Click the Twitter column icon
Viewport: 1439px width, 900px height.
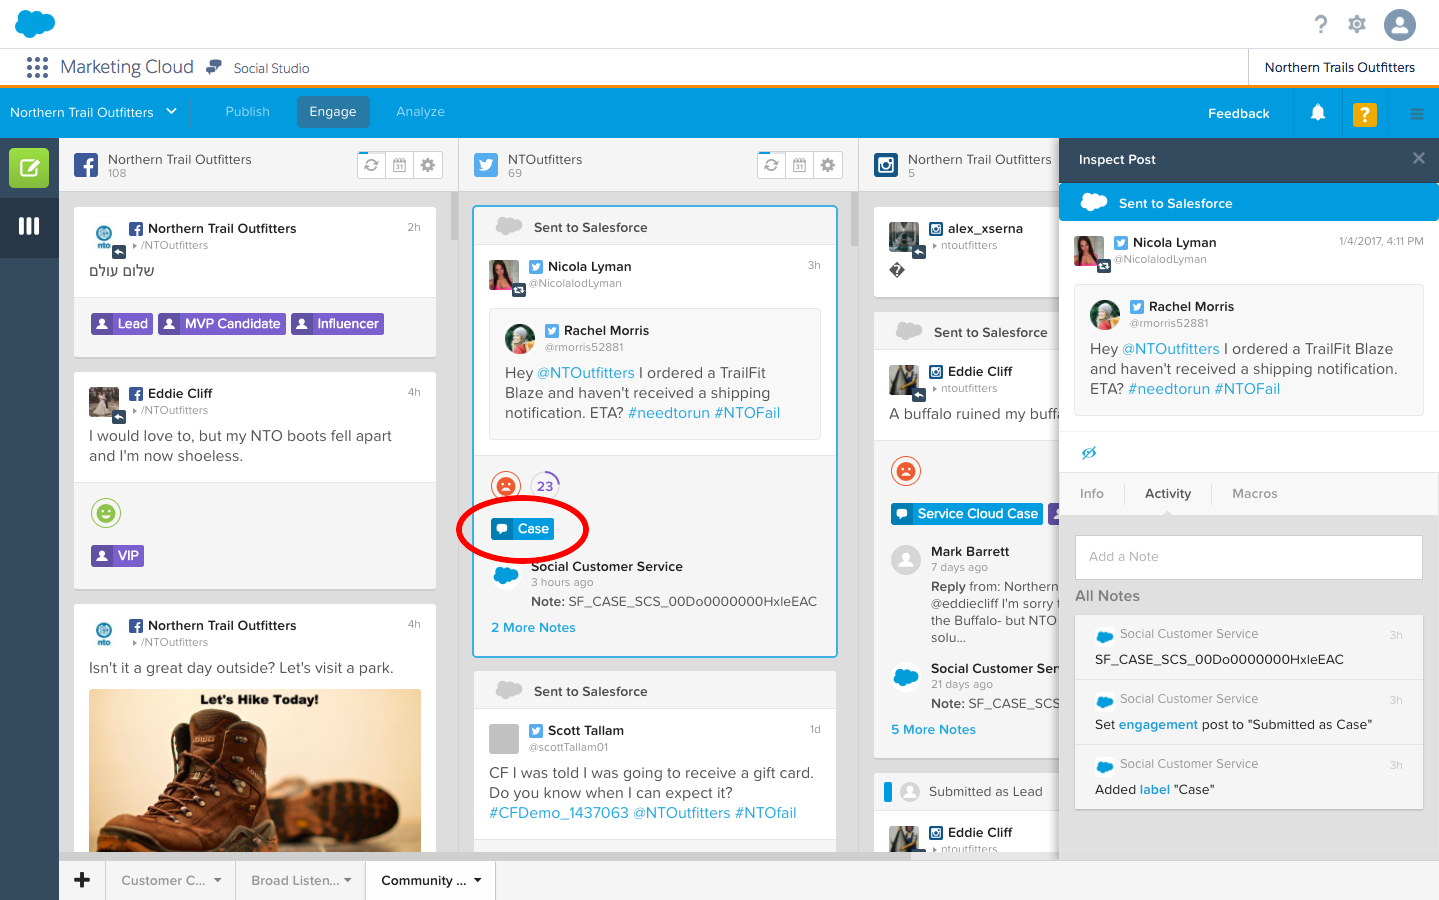click(486, 165)
